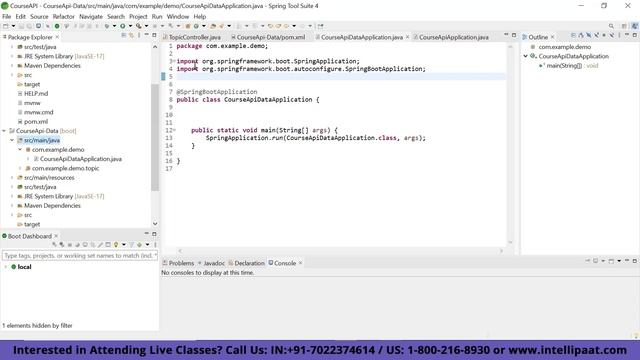Switch to CourseApiApplication.java editor tab
Image resolution: width=640 pixels, height=360 pixels.
click(x=451, y=37)
